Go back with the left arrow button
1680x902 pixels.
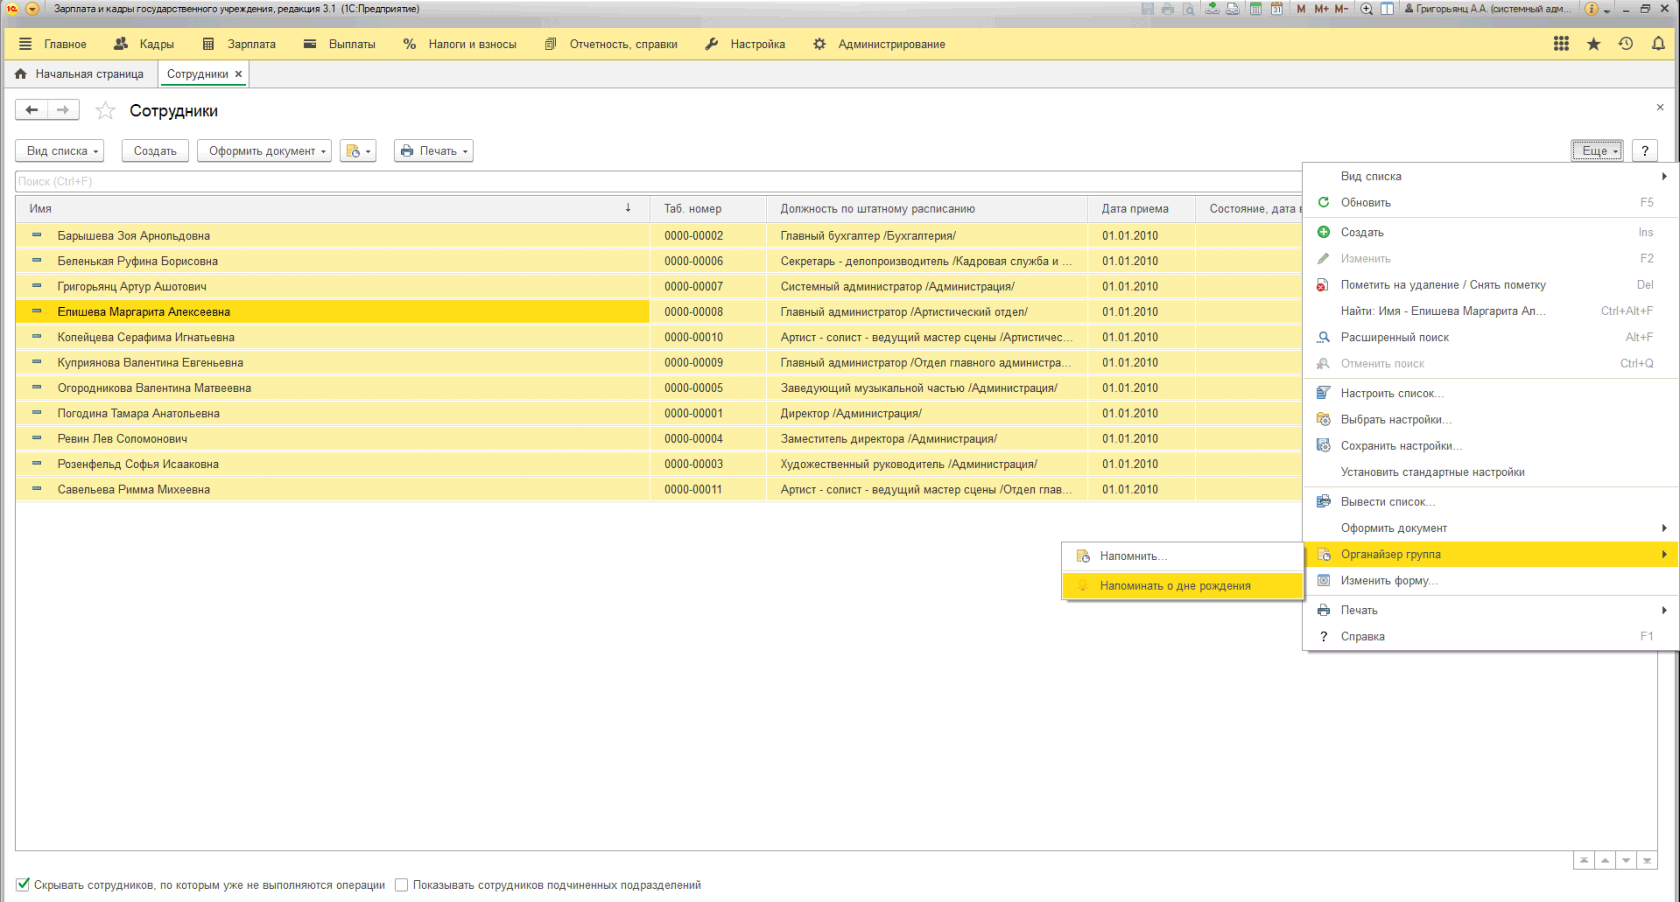click(32, 110)
